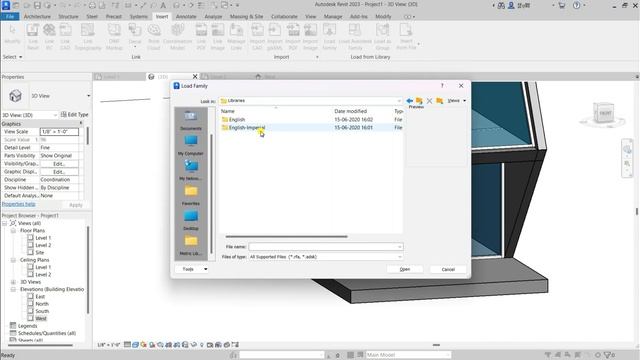Toggle the Level 2 floor plan box

[x=31, y=245]
